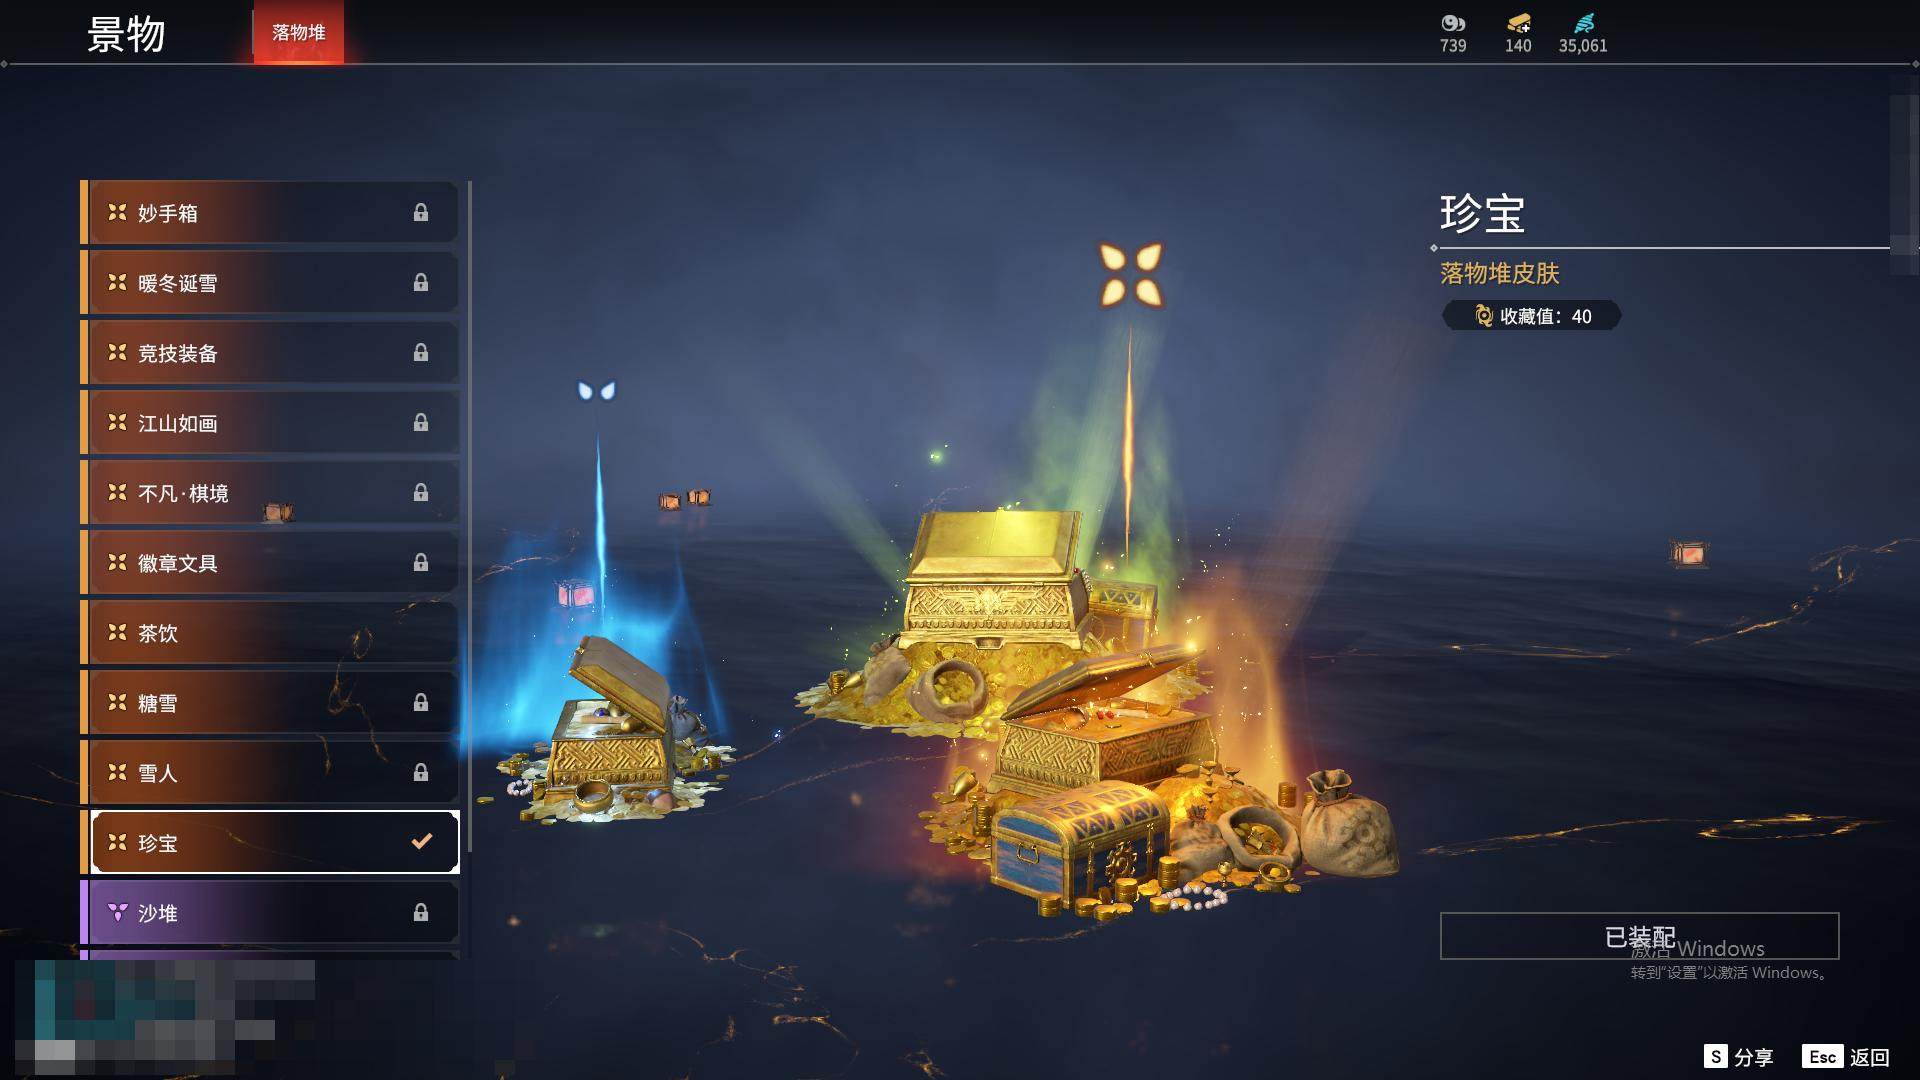The image size is (1920, 1080).
Task: Select the 竞技装备 skin entry
Action: tap(270, 352)
